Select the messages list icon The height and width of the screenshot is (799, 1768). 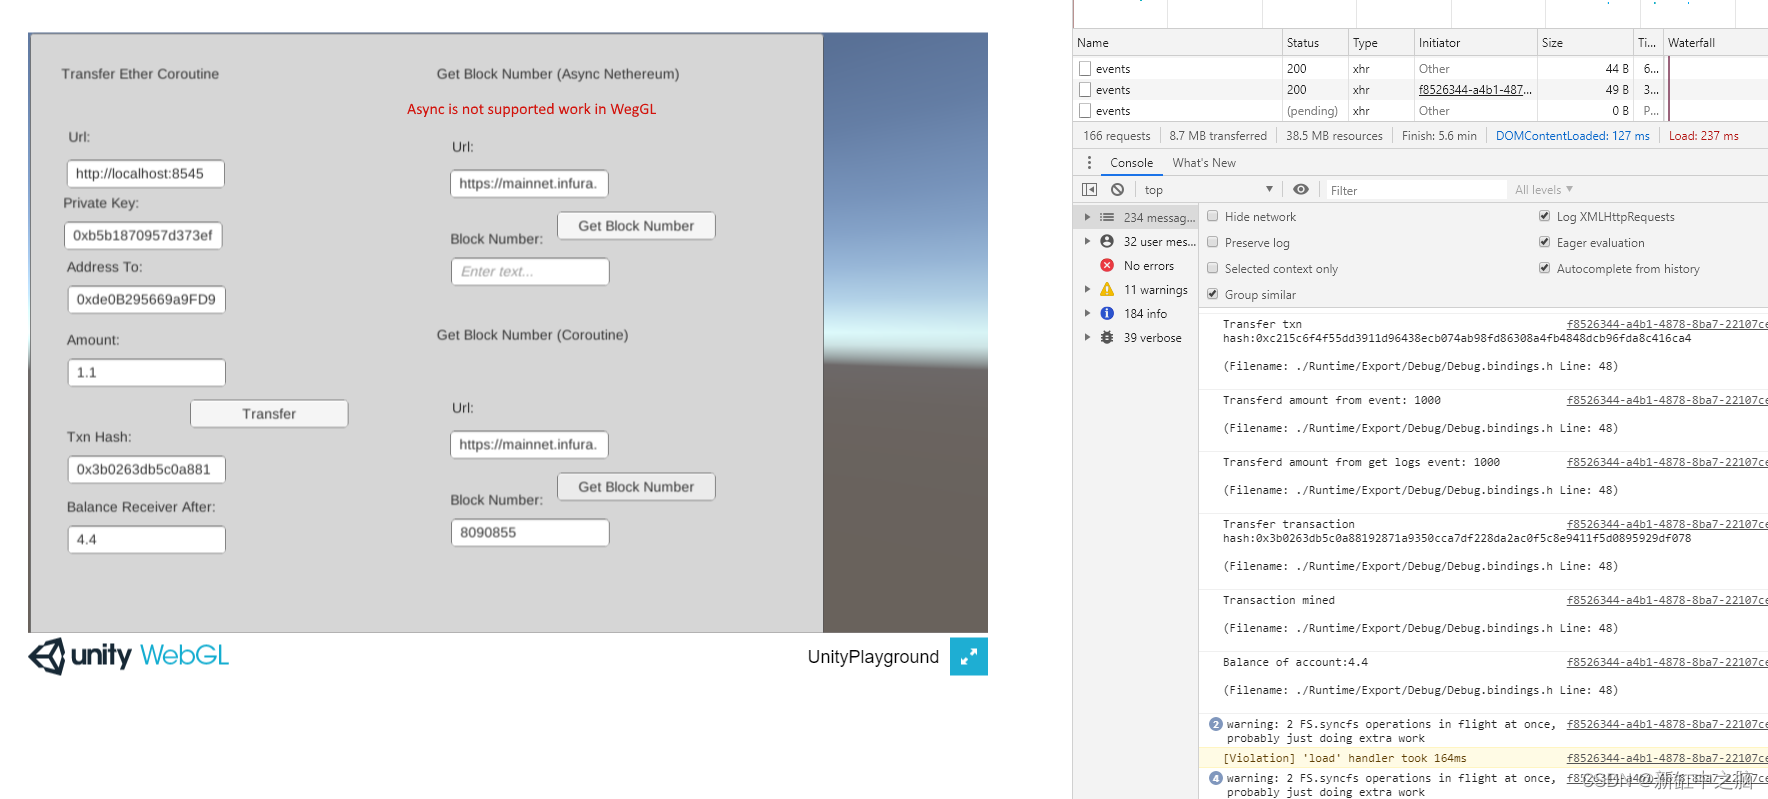point(1107,217)
